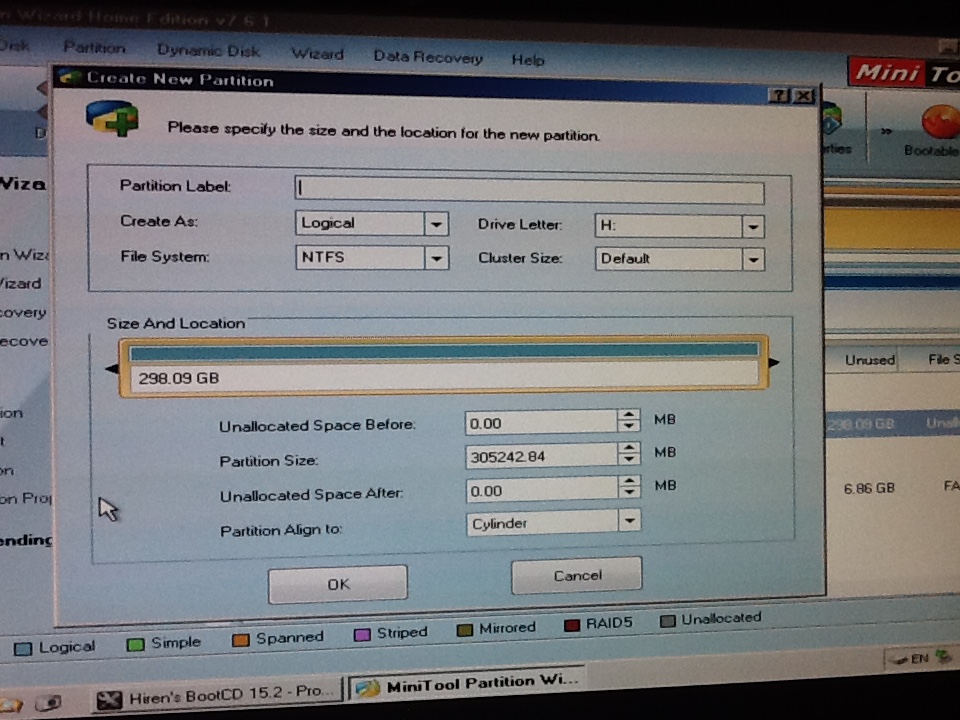Click the Partition Size value field
The width and height of the screenshot is (960, 720).
click(x=541, y=456)
